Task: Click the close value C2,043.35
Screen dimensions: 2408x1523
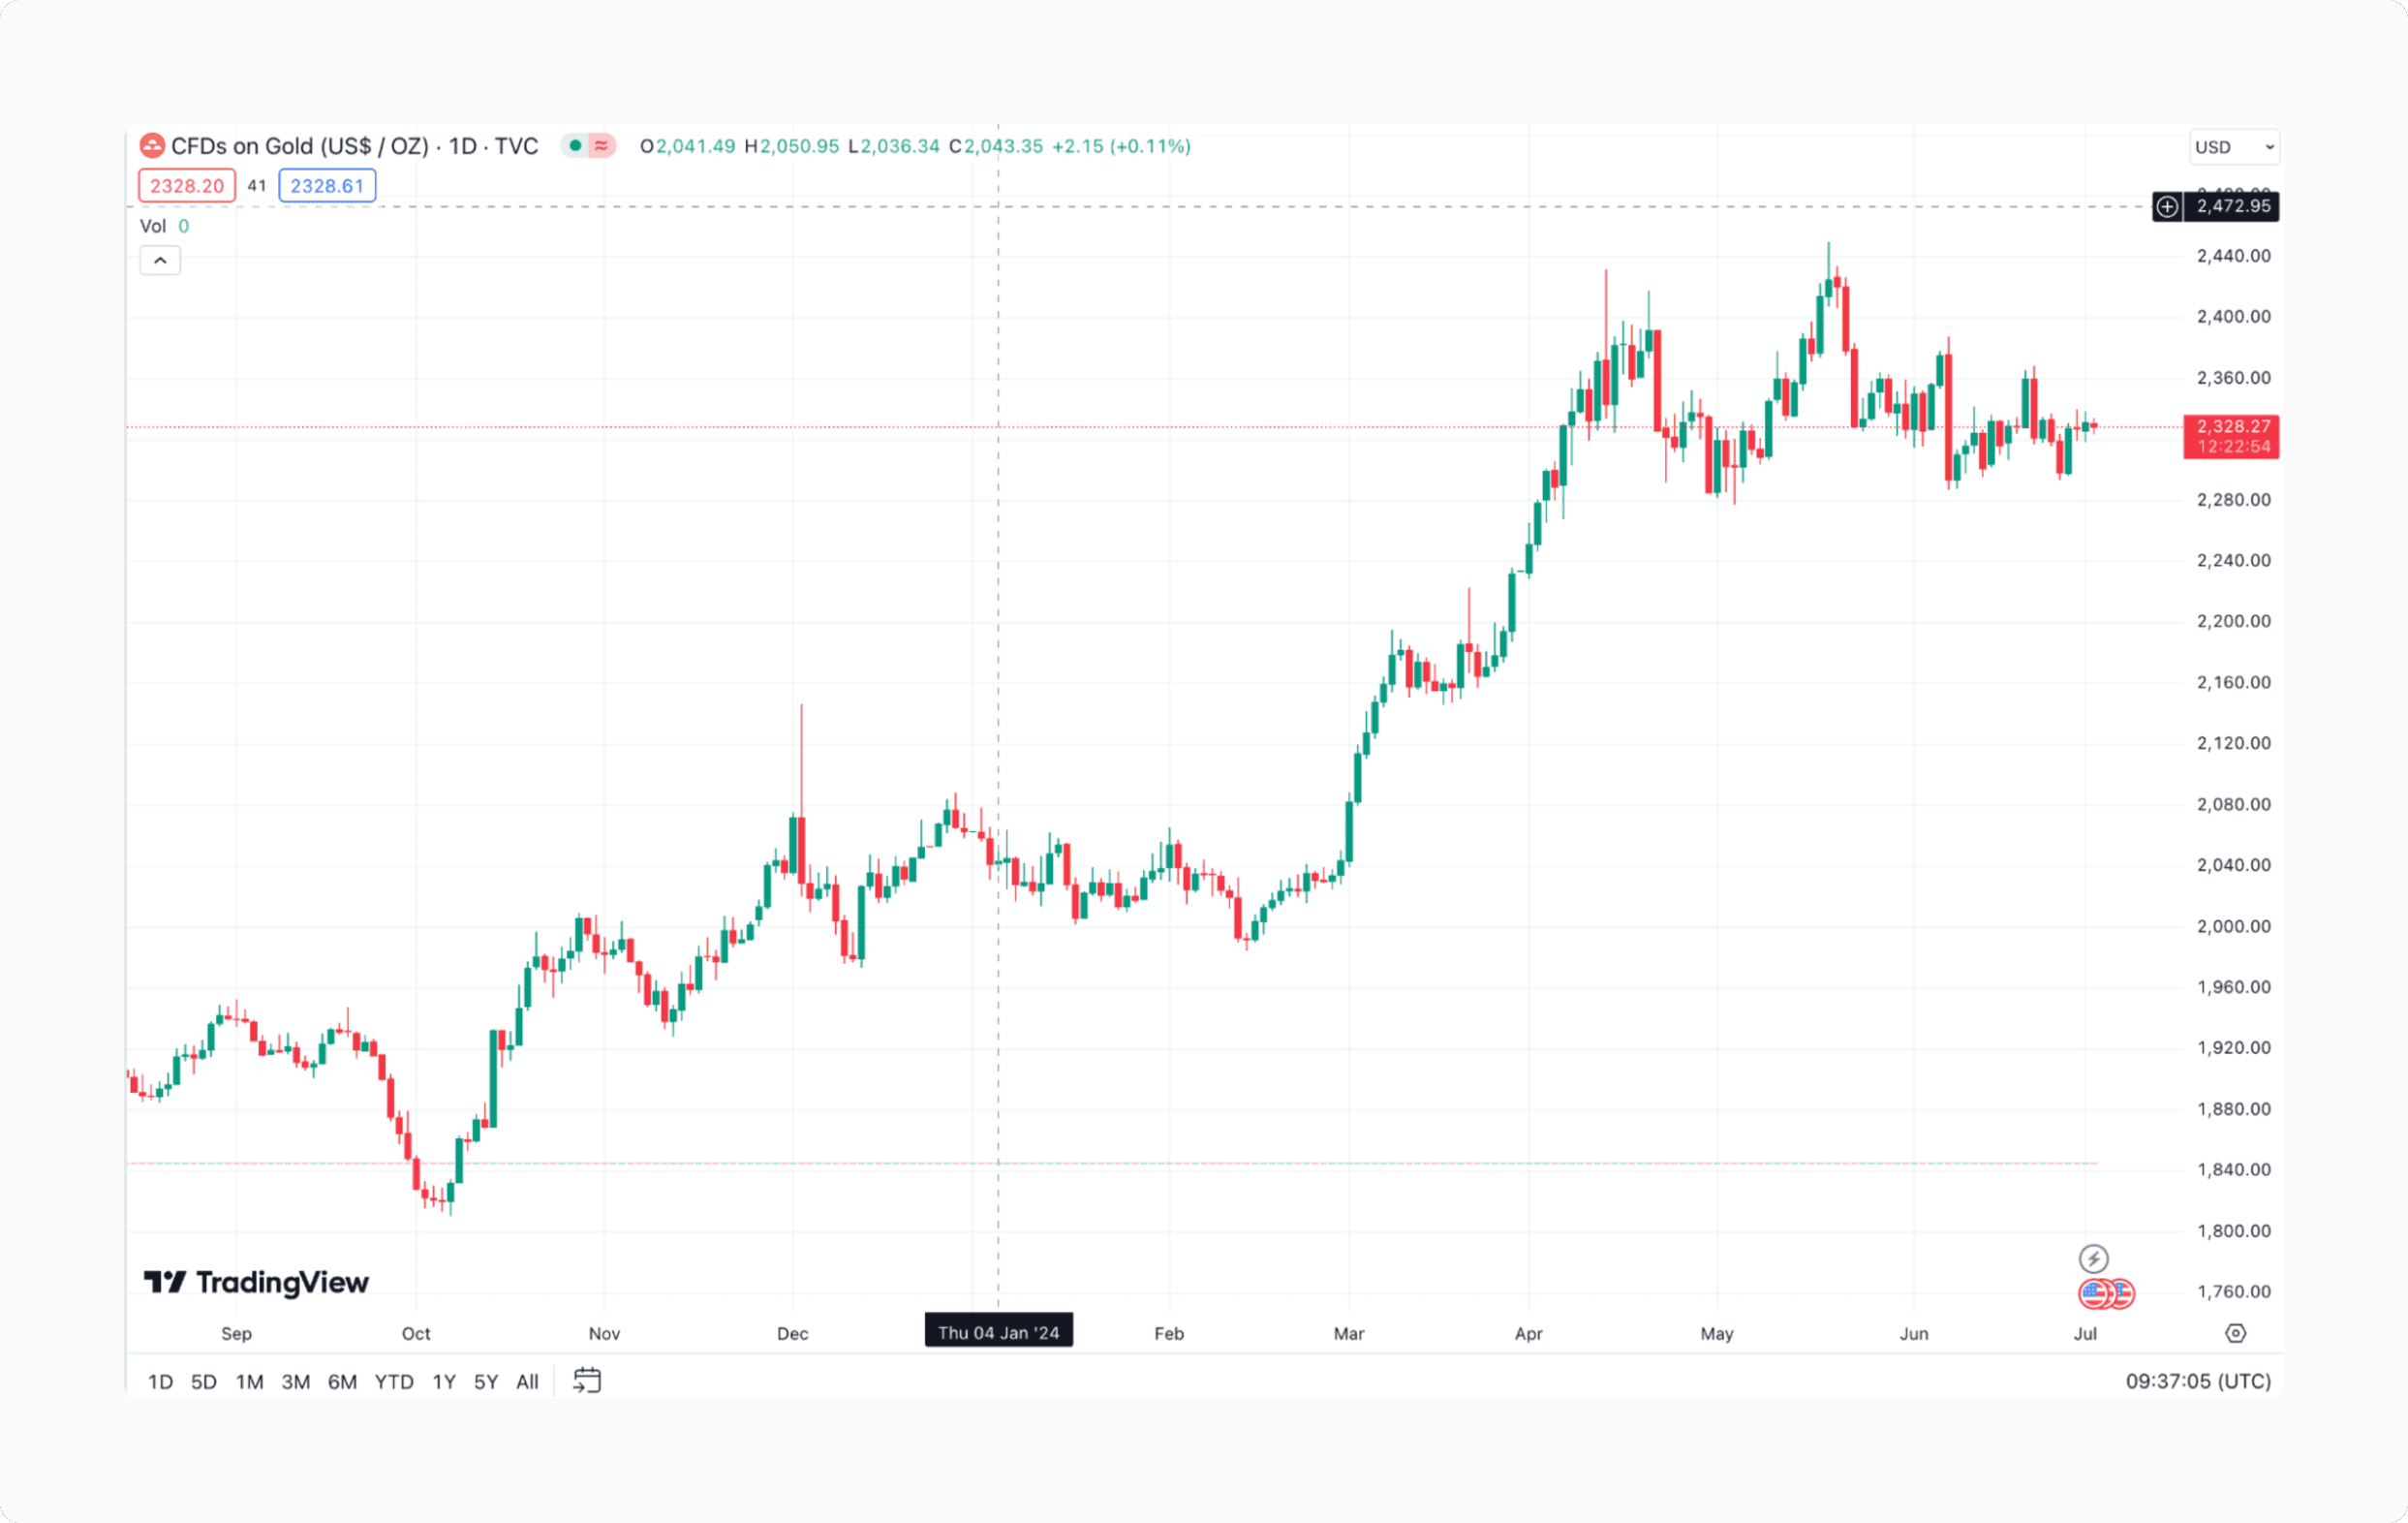Action: [996, 146]
